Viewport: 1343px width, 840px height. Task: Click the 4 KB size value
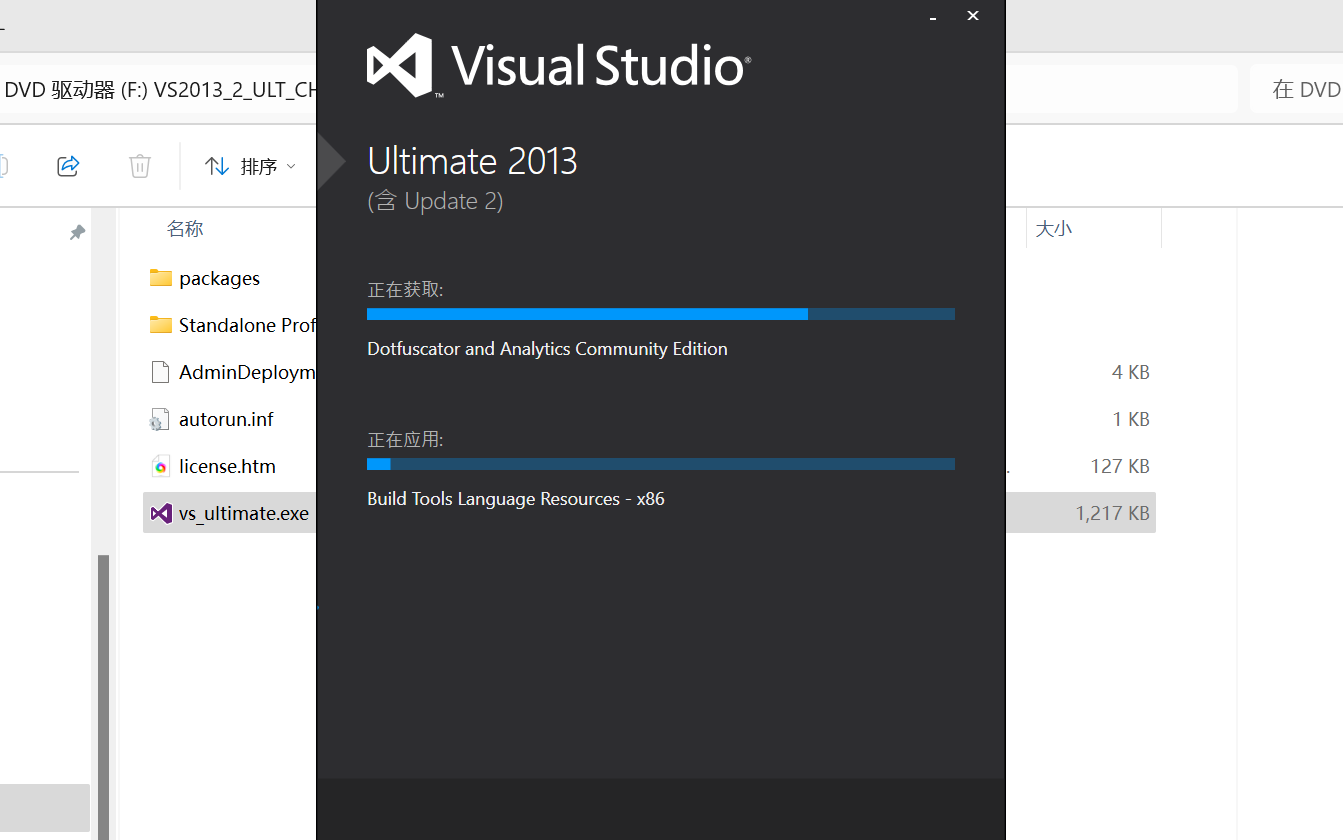[x=1131, y=372]
